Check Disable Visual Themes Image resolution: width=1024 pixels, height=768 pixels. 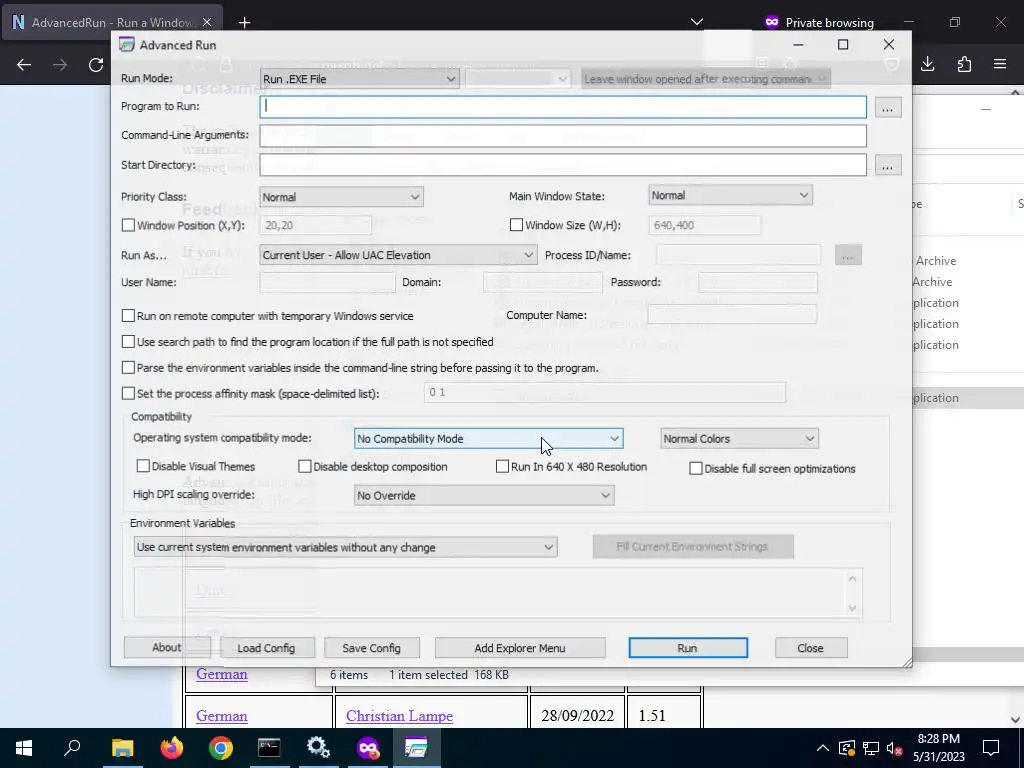(x=143, y=466)
